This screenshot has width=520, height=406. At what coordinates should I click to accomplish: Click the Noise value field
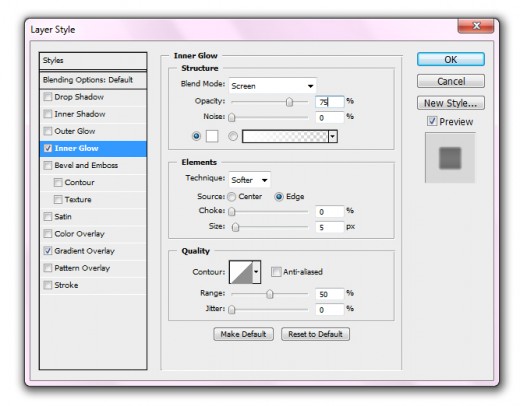329,117
